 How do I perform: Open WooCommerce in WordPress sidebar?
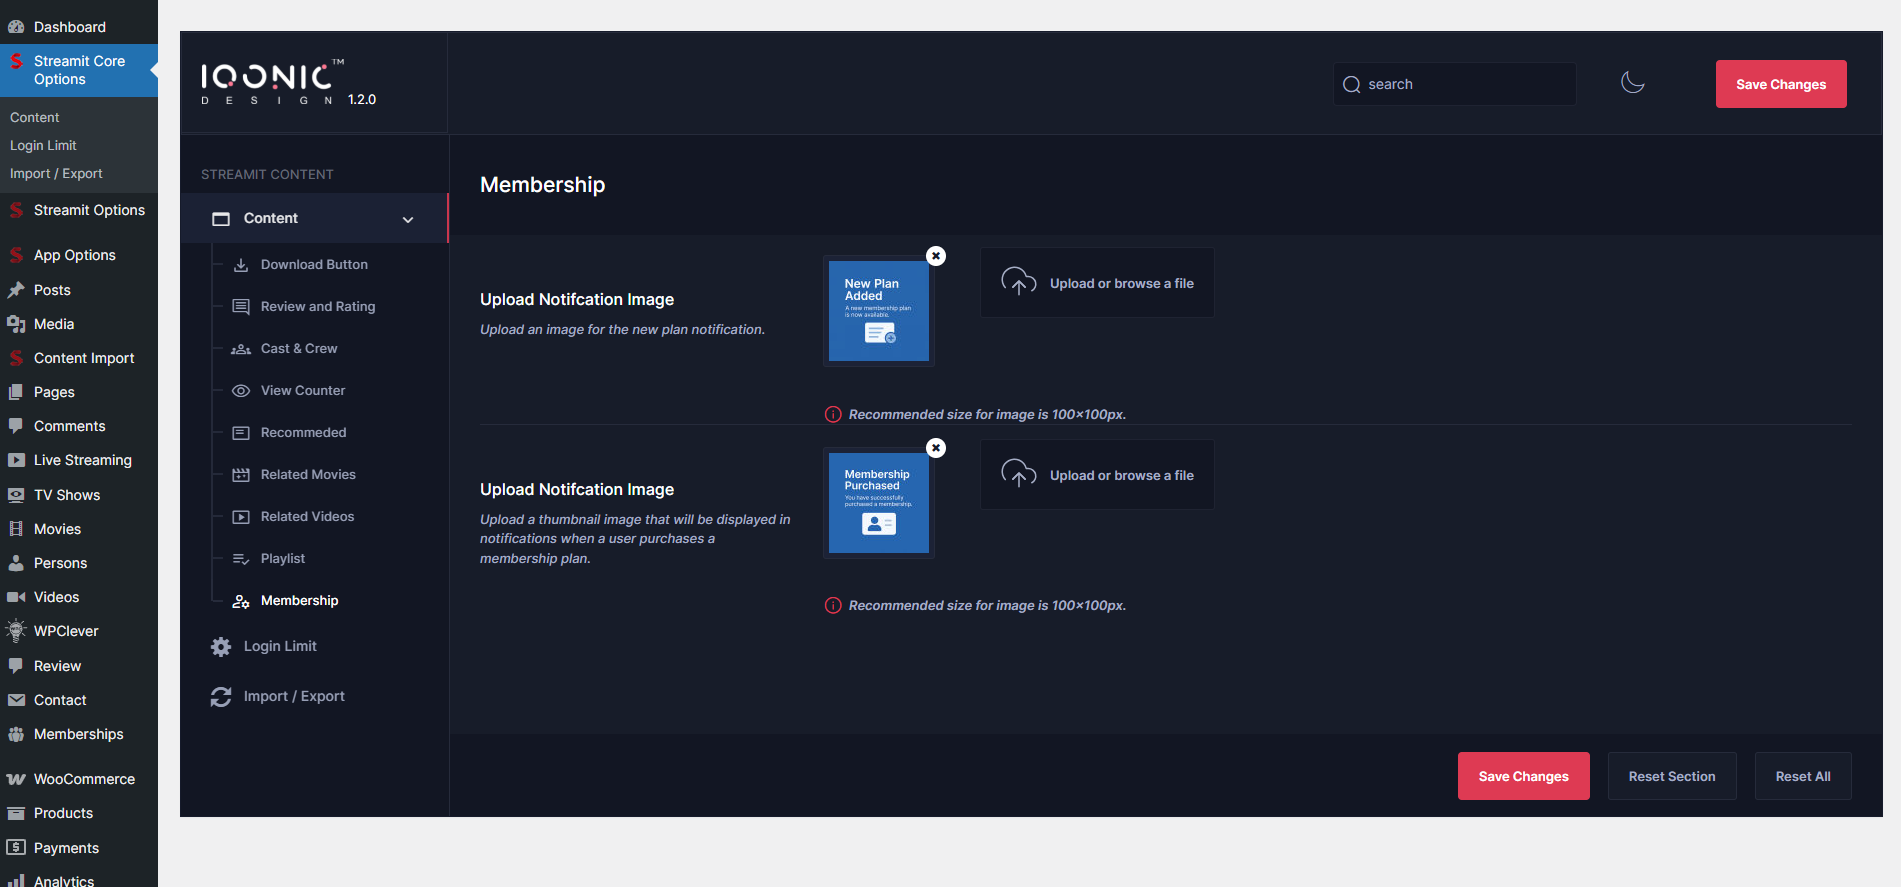pos(84,779)
